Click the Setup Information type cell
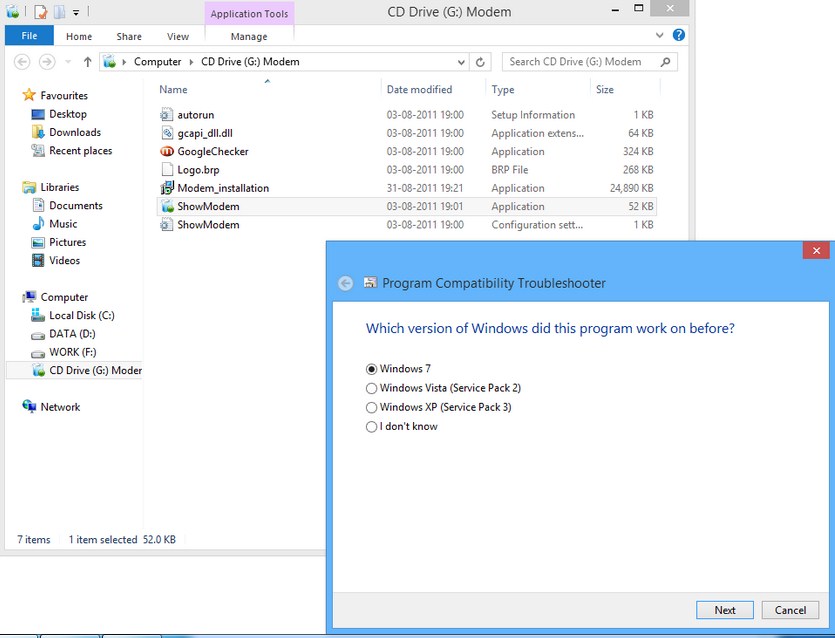Screen dimensions: 835x638 [x=533, y=115]
